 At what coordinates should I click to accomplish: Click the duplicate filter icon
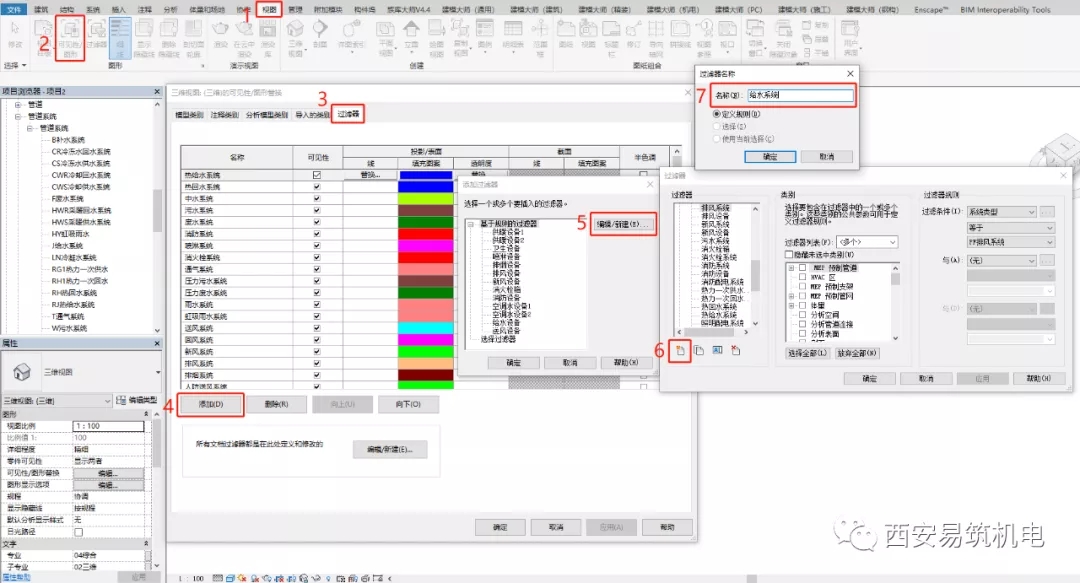(698, 351)
